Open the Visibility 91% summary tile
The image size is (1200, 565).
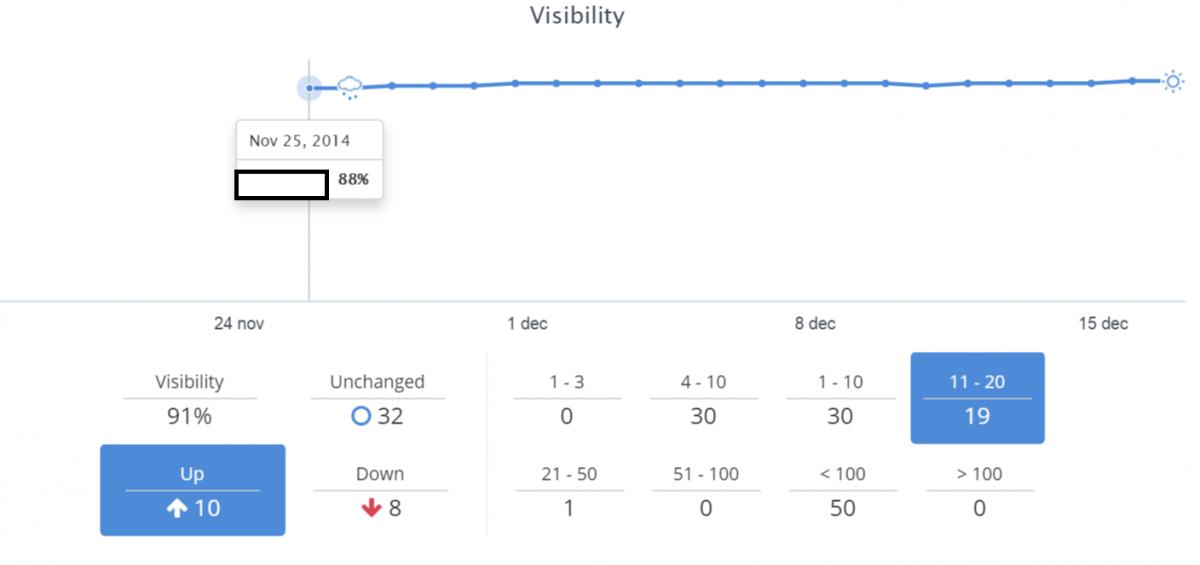[190, 399]
